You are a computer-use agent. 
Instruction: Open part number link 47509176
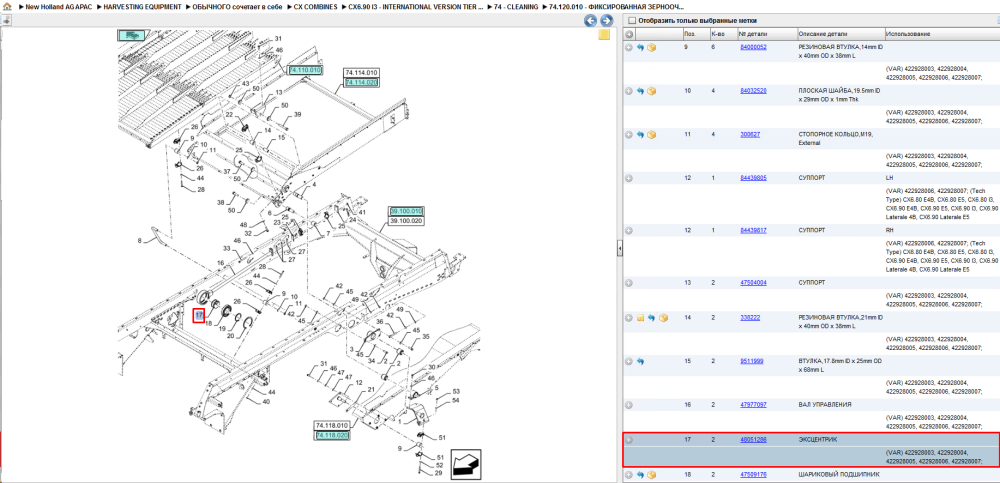pos(753,475)
